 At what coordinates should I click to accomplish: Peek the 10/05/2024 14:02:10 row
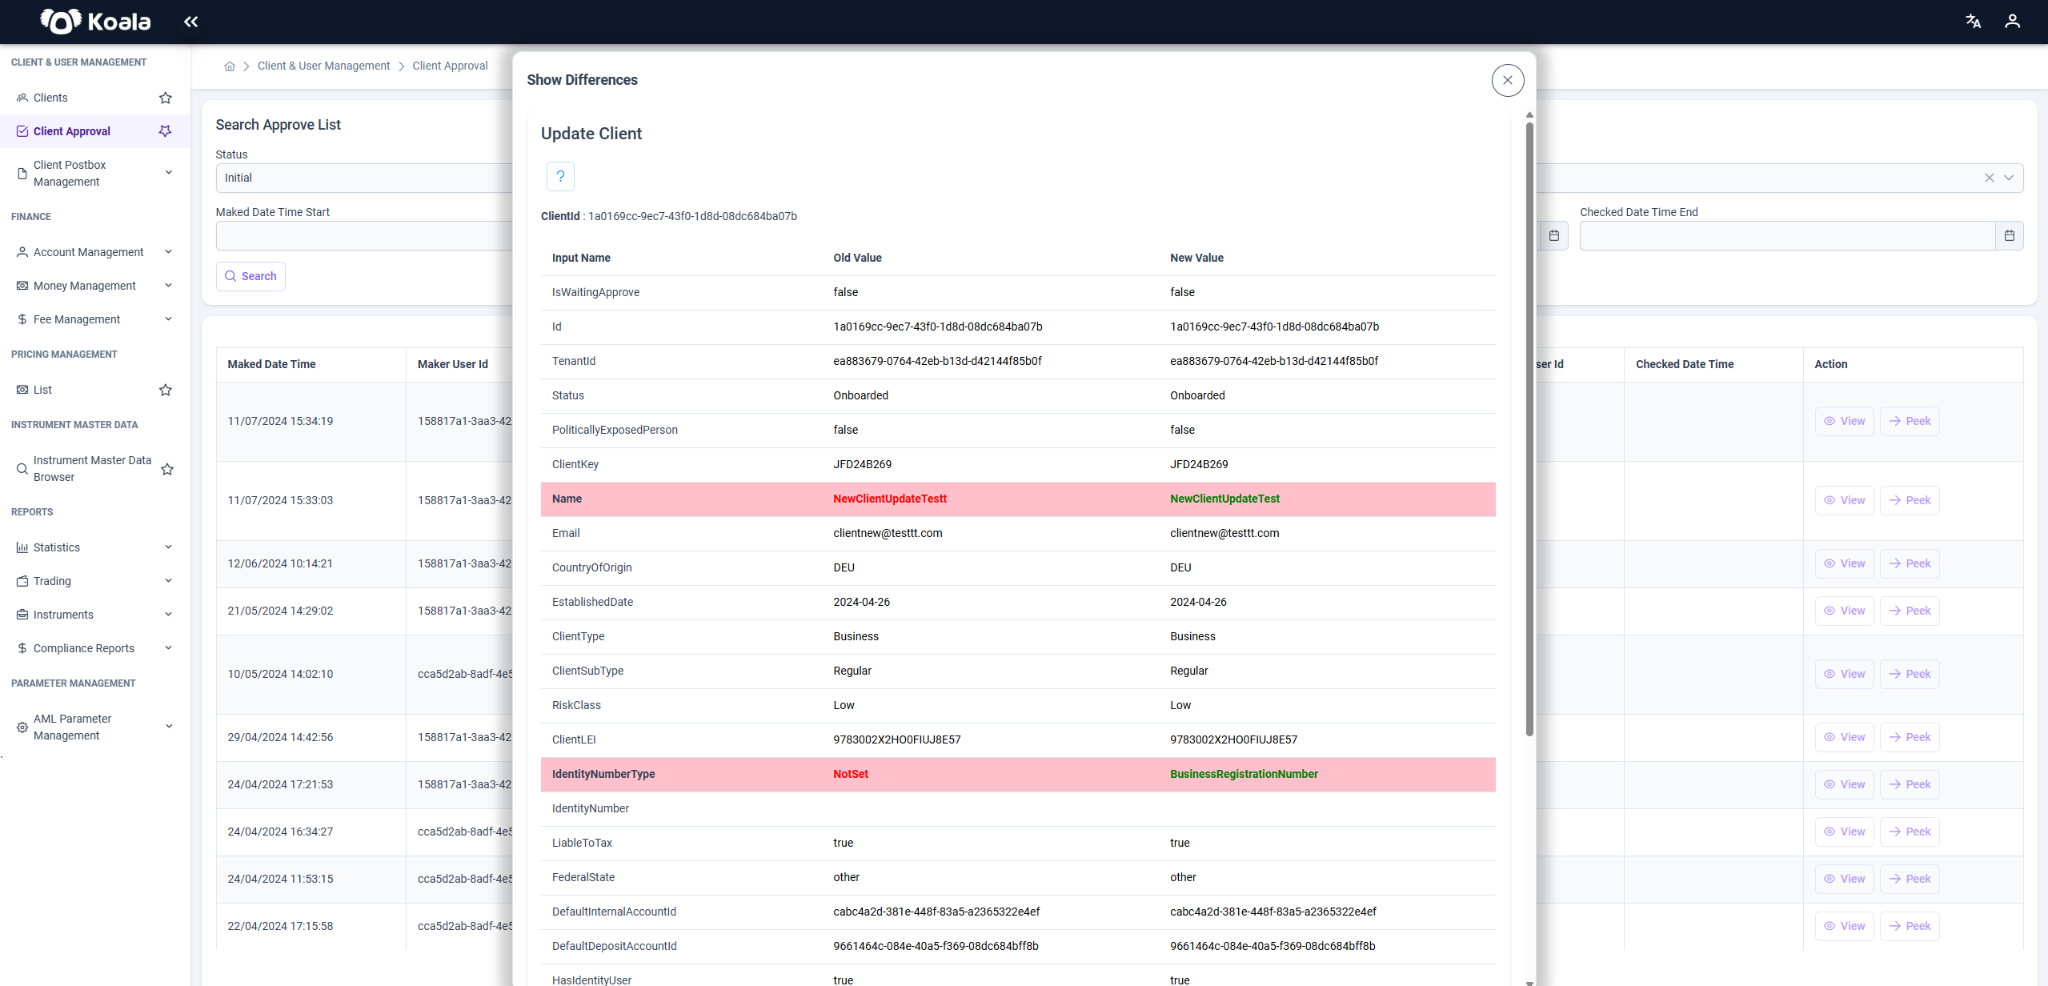(x=1909, y=674)
